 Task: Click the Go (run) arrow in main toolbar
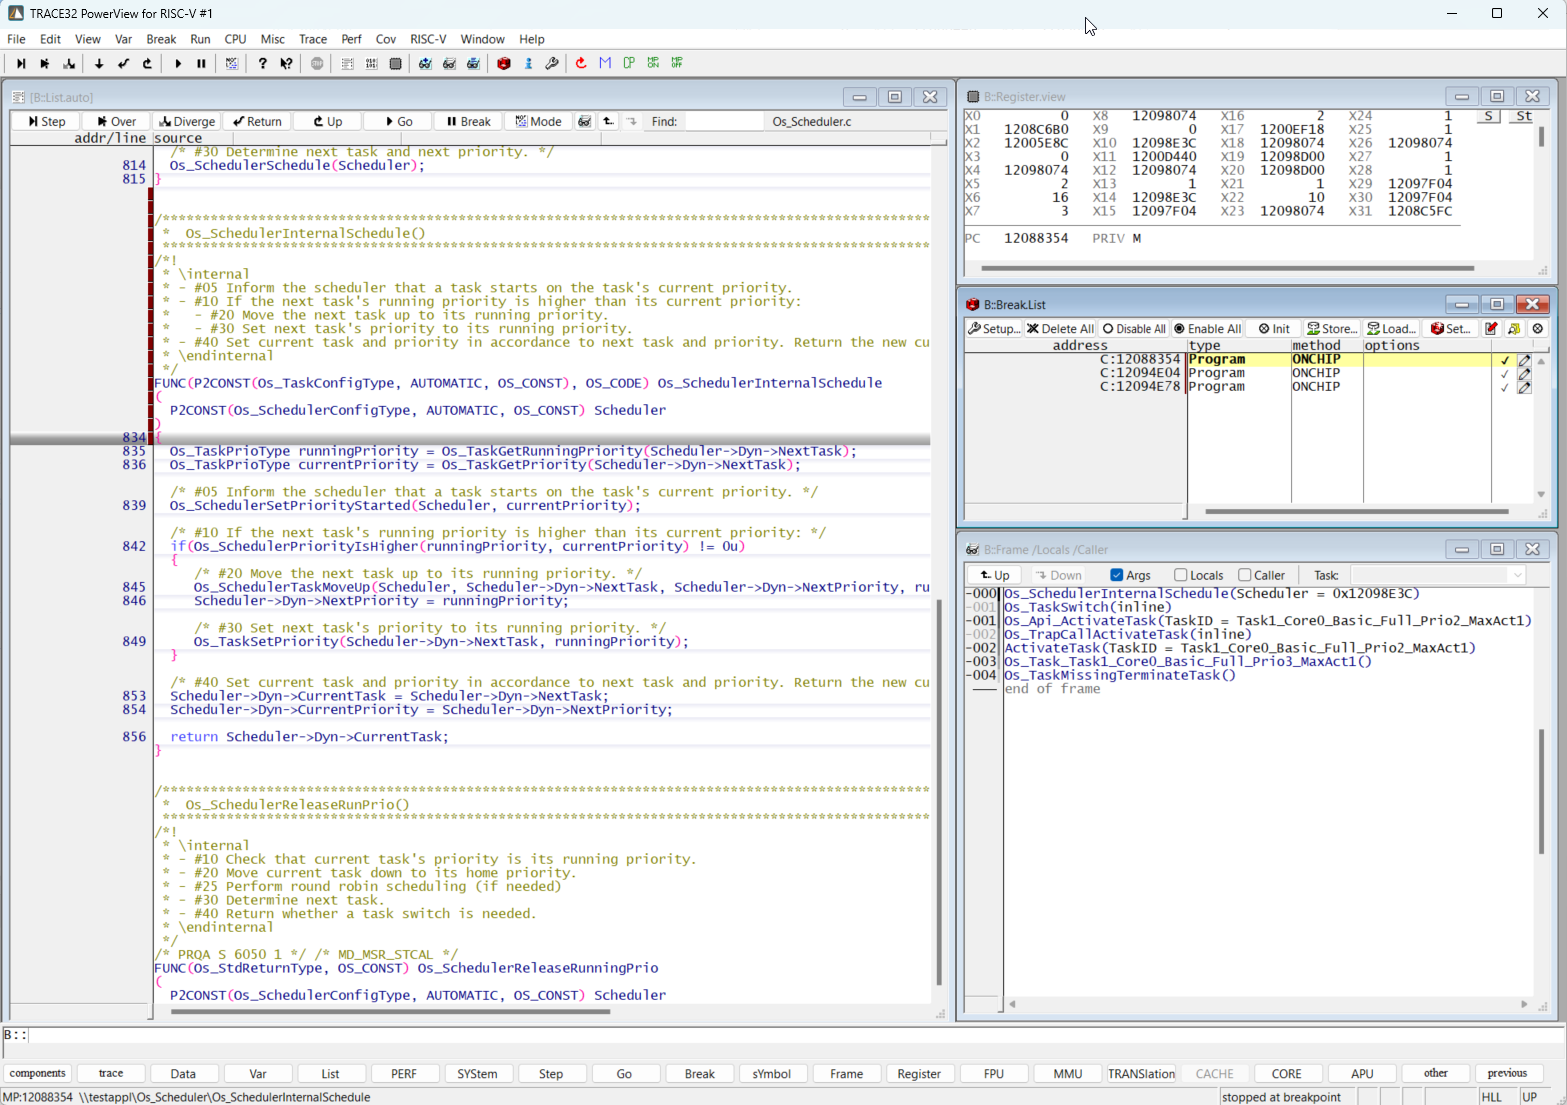point(178,63)
